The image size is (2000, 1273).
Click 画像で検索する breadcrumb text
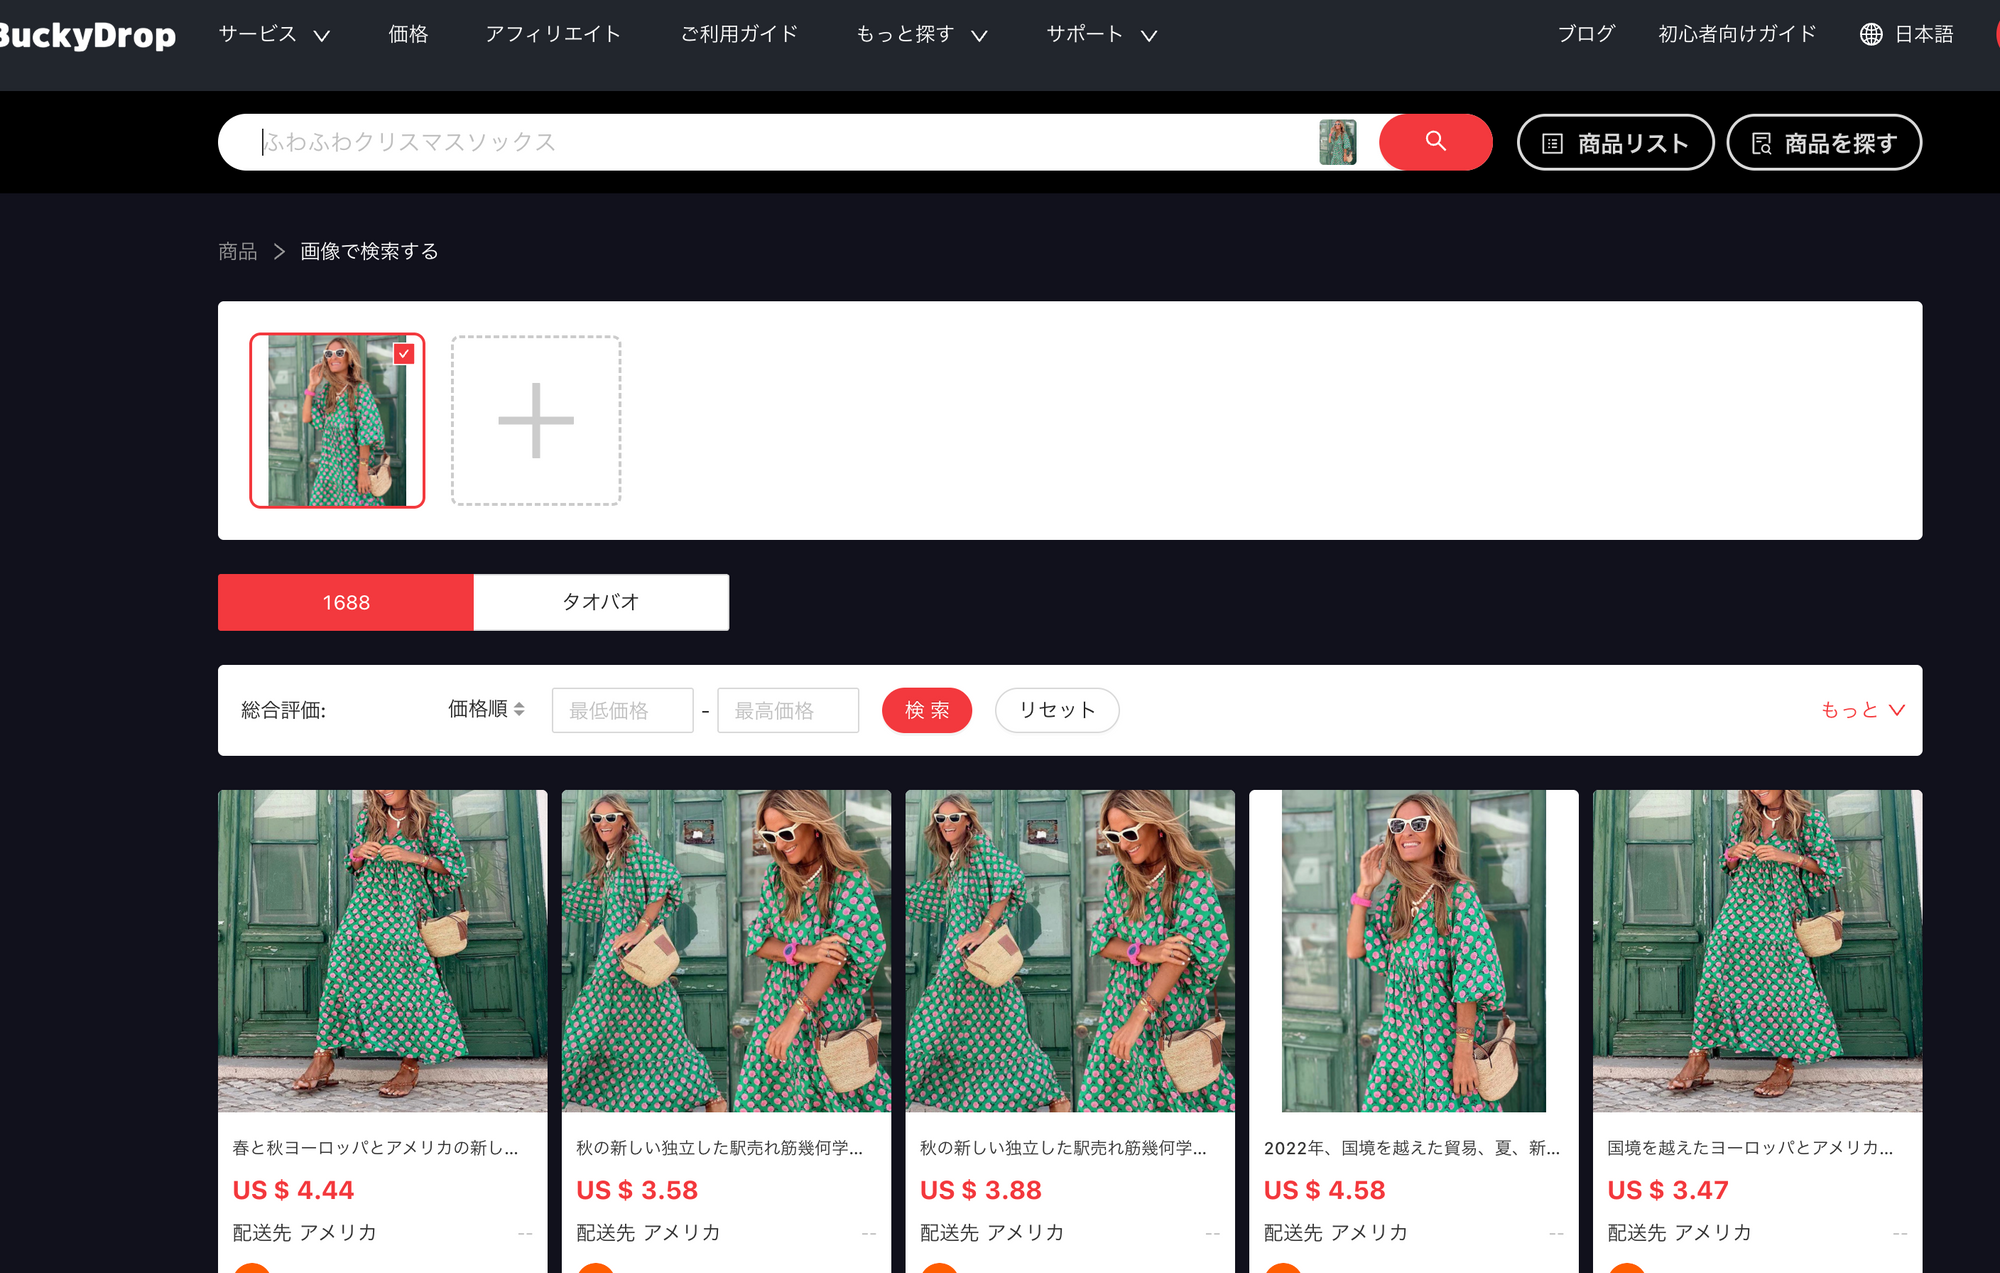pos(369,251)
